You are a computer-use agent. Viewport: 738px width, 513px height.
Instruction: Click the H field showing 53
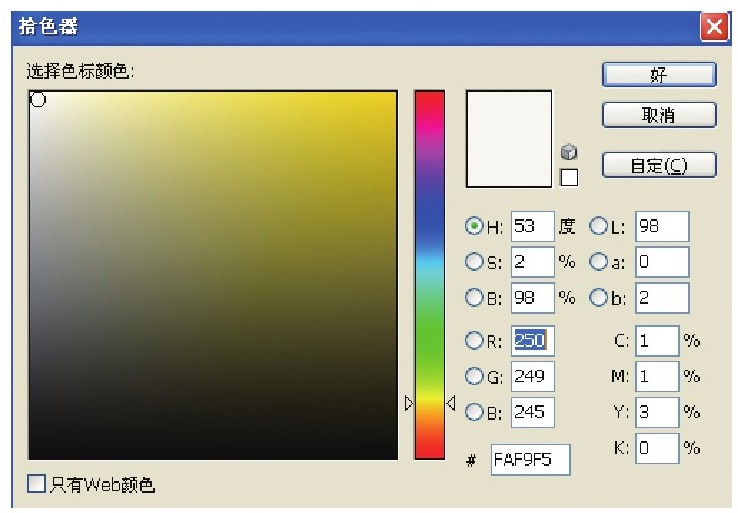(533, 226)
